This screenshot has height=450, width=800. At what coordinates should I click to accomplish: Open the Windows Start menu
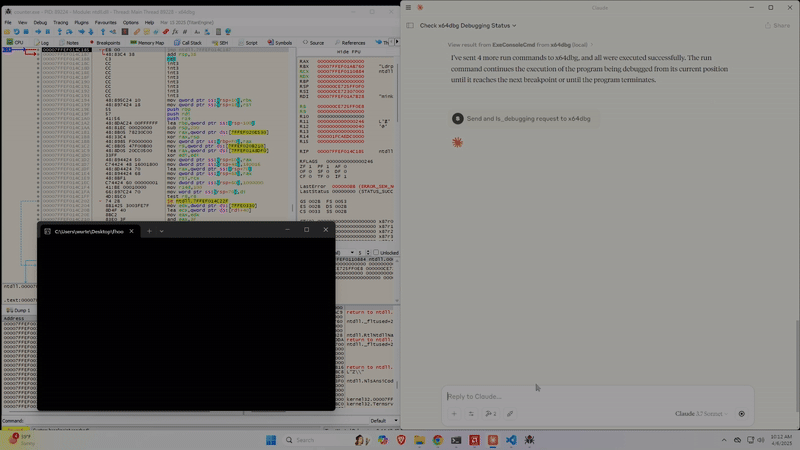(271, 440)
